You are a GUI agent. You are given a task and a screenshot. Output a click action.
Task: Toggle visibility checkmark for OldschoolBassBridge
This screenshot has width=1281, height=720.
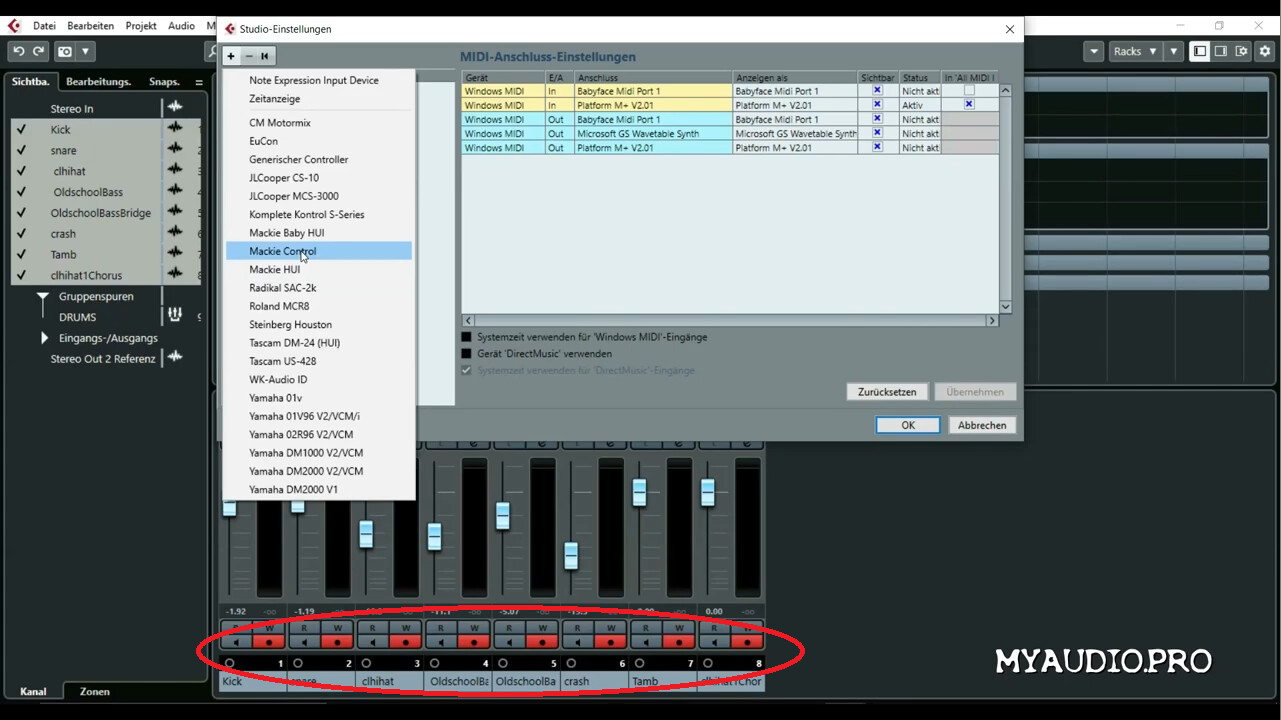[x=21, y=212]
